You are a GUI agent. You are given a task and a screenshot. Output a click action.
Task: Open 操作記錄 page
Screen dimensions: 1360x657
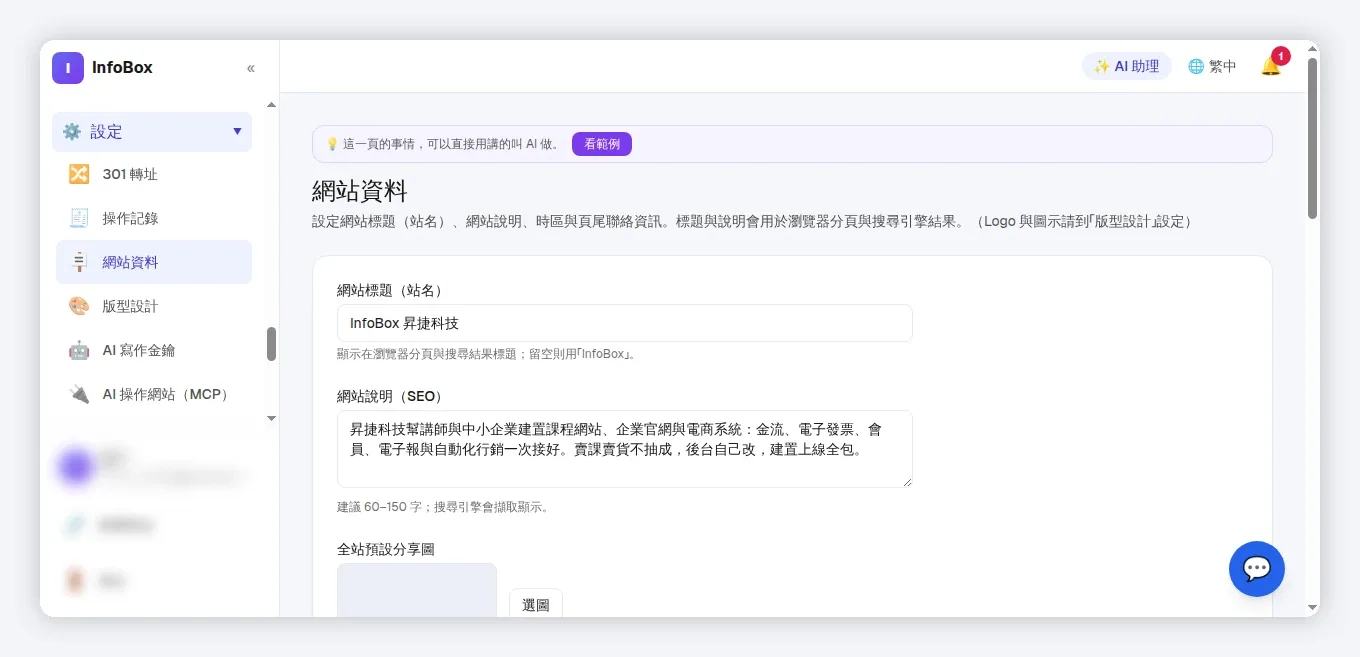(154, 218)
